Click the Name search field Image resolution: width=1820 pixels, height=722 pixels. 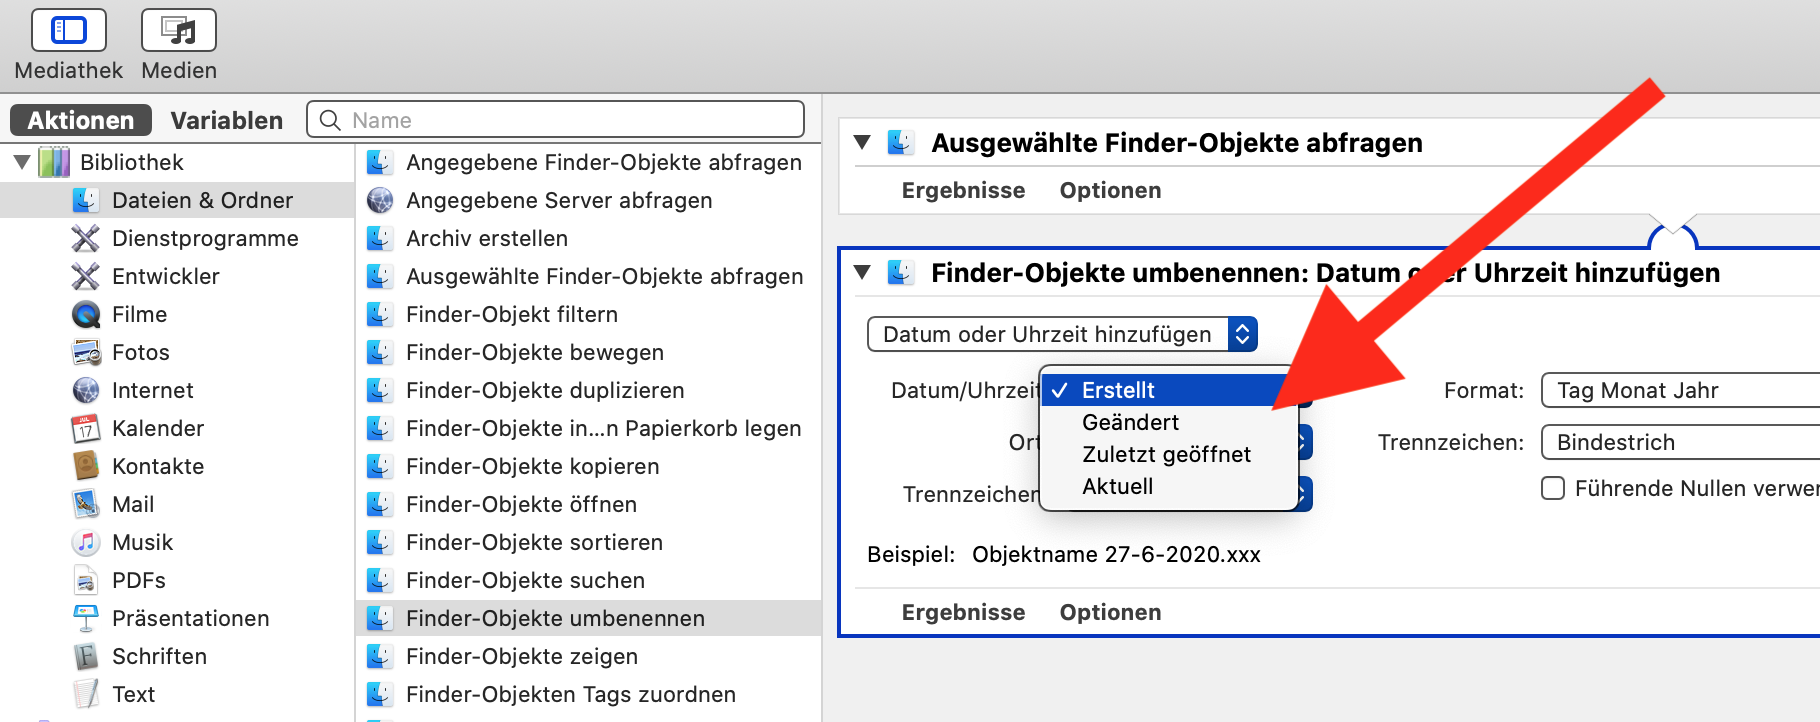click(x=570, y=121)
